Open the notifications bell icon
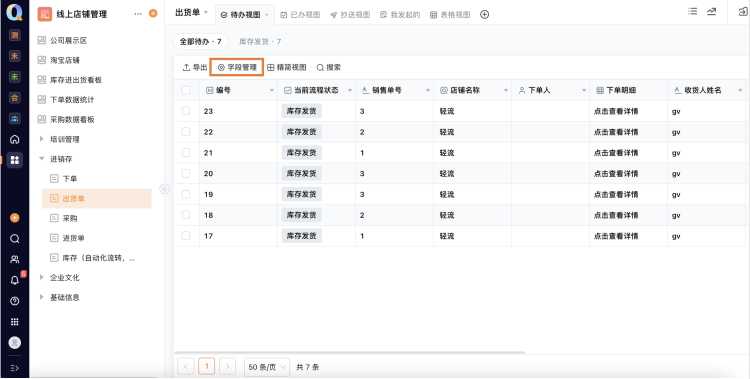Viewport: 750px width, 379px height. [x=15, y=280]
